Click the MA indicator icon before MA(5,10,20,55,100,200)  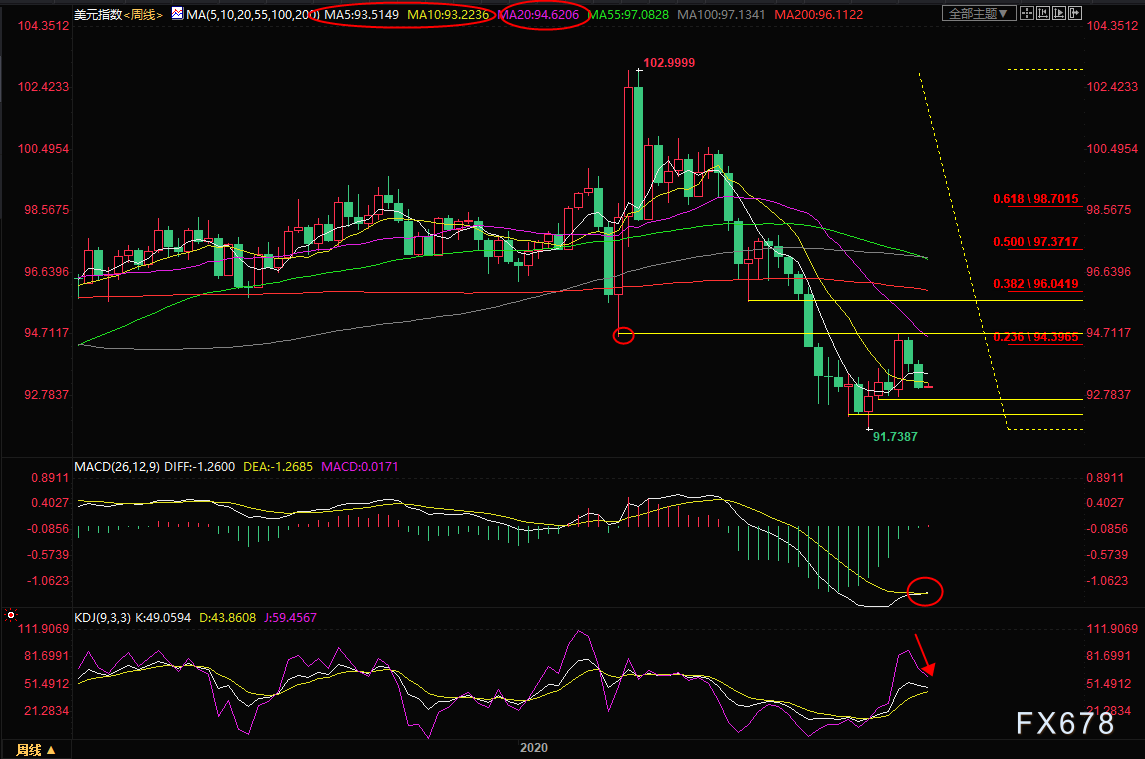point(177,14)
